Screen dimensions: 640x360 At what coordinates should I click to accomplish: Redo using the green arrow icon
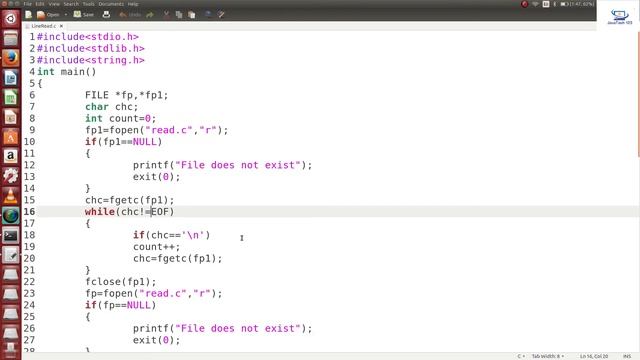[150, 15]
